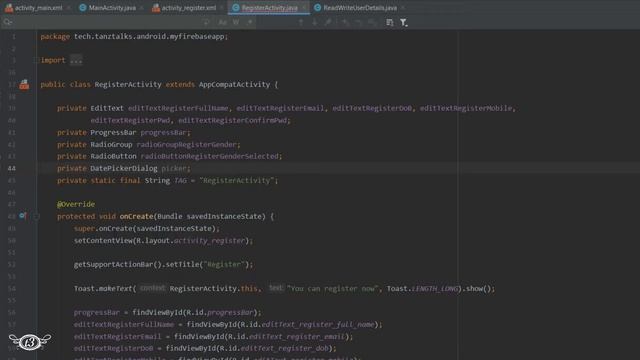
Task: Click the editText_register_email id reference
Action: tap(297, 336)
